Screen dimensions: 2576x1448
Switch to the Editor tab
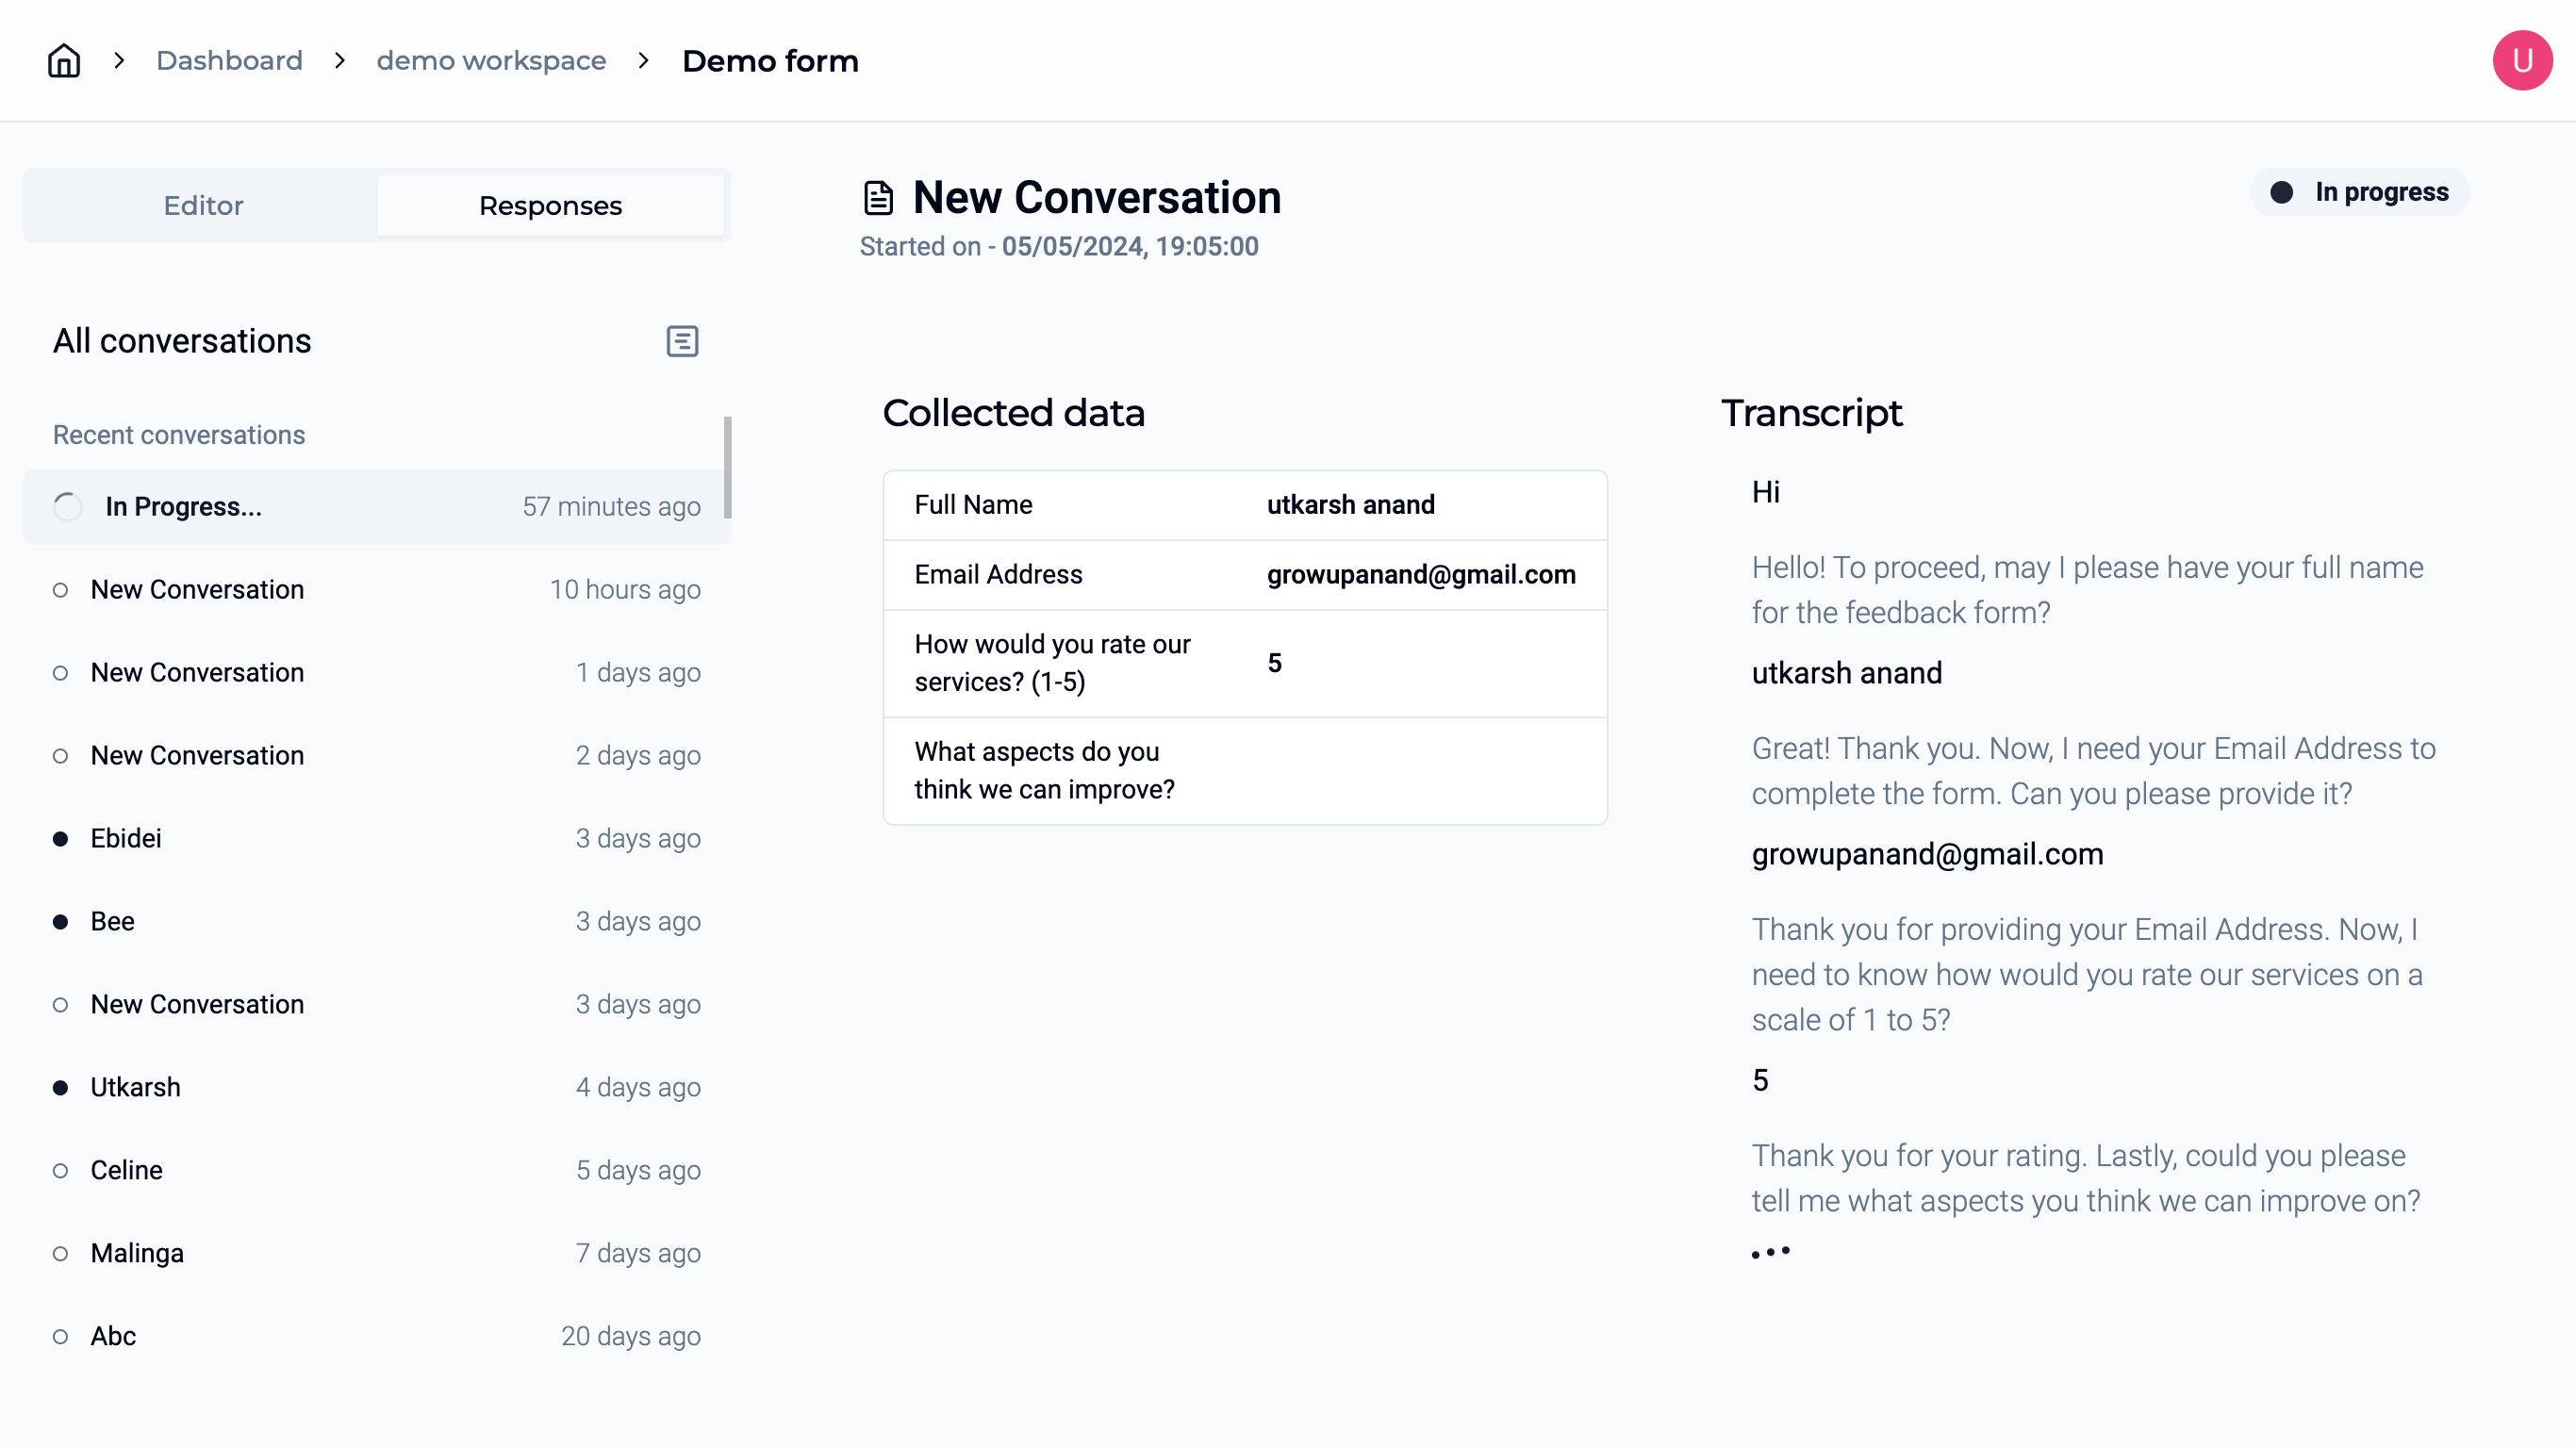point(202,206)
